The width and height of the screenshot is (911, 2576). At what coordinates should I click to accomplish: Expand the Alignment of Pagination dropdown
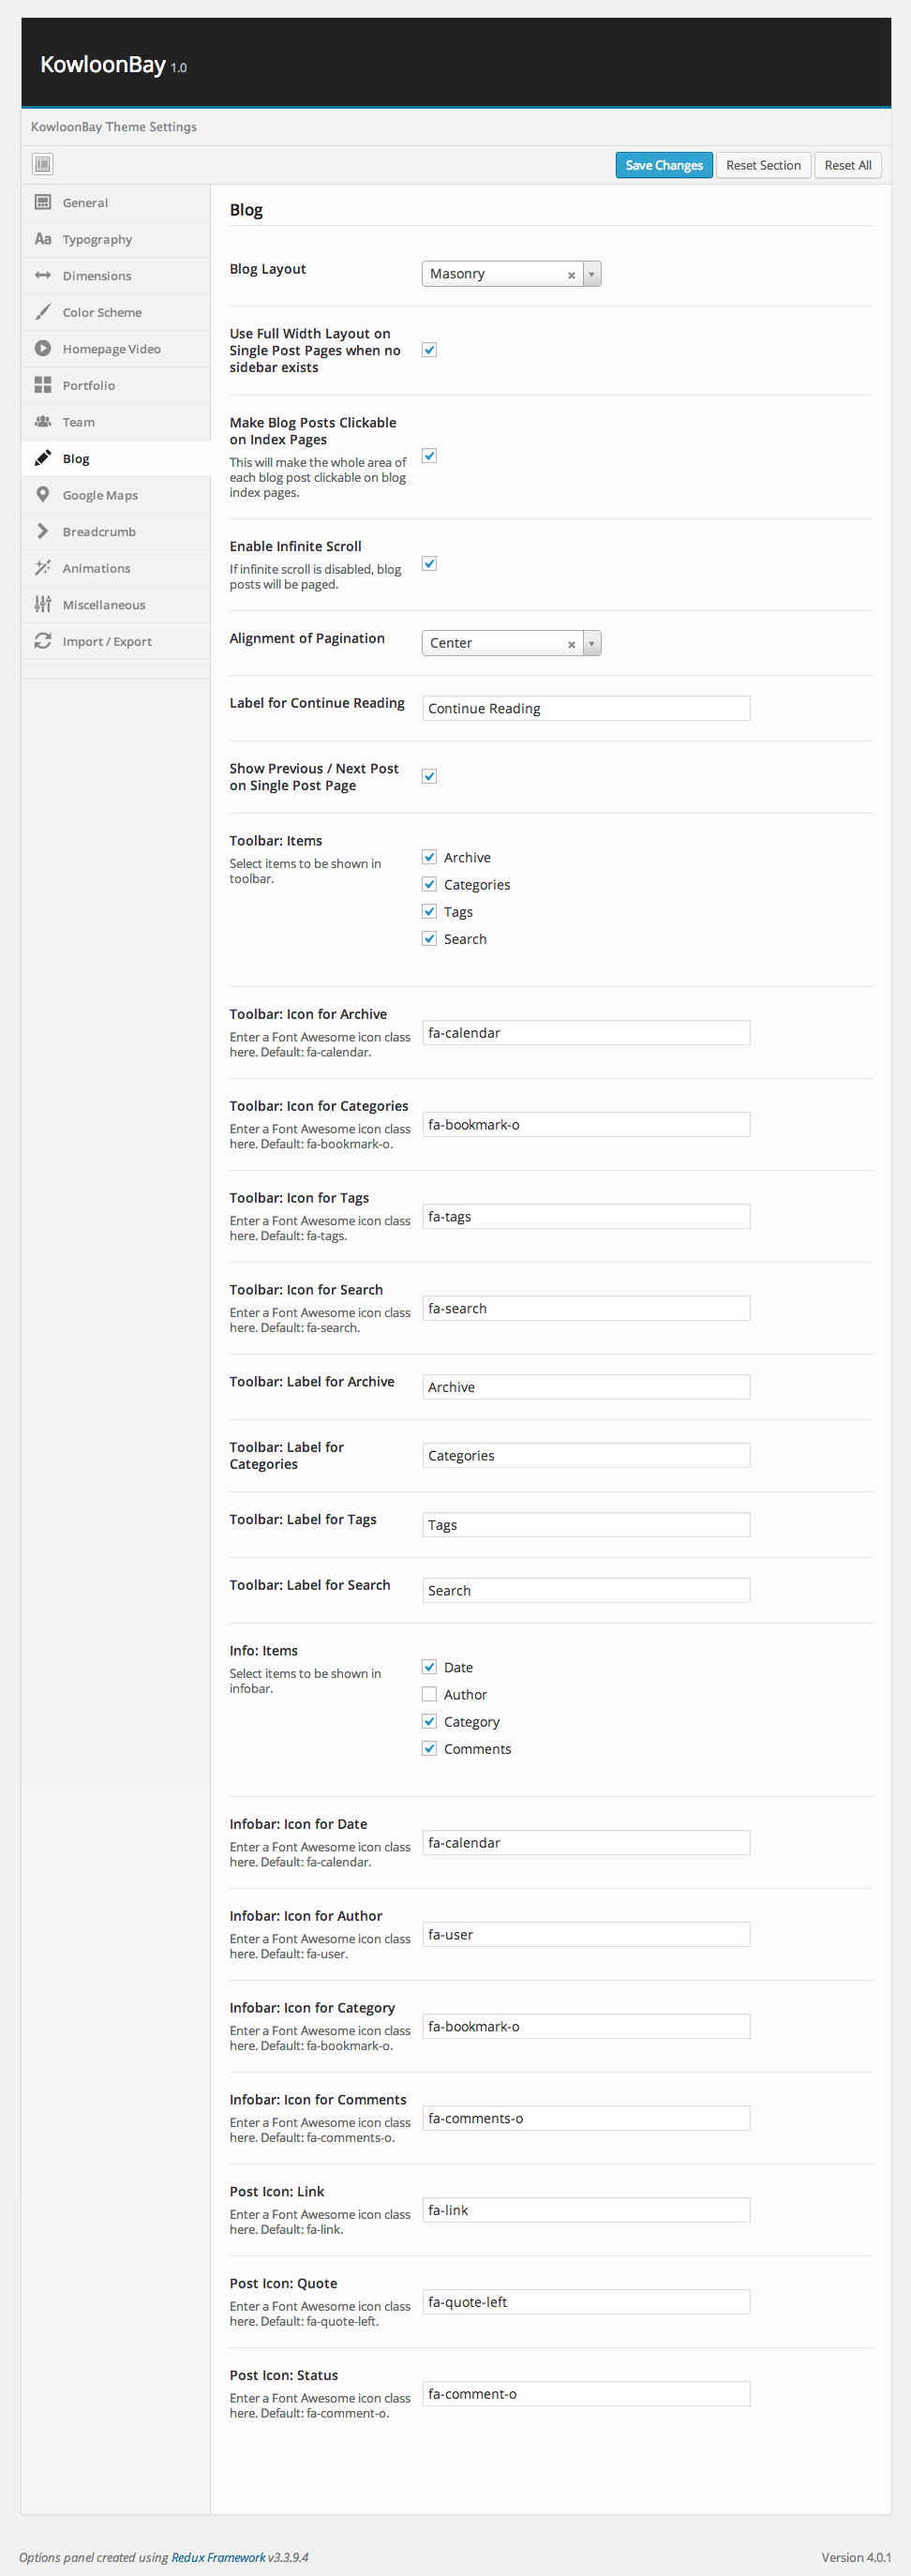pyautogui.click(x=592, y=643)
